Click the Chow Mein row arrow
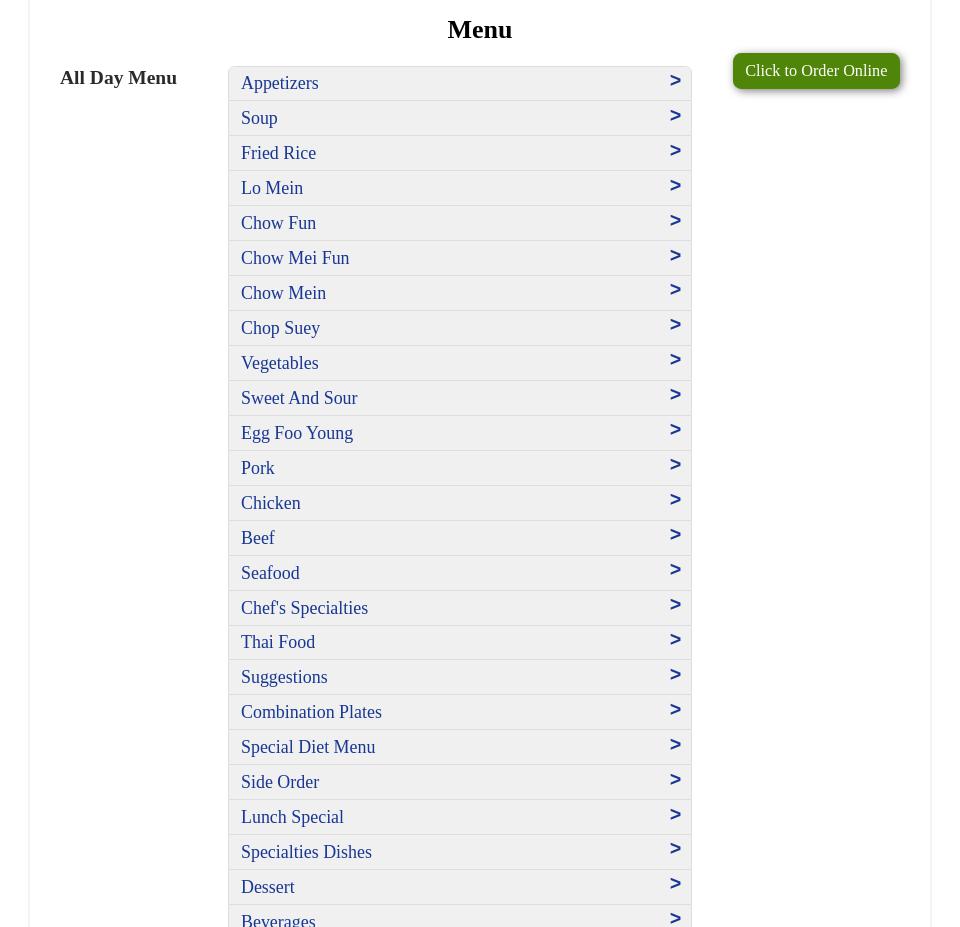The width and height of the screenshot is (960, 927). (675, 290)
